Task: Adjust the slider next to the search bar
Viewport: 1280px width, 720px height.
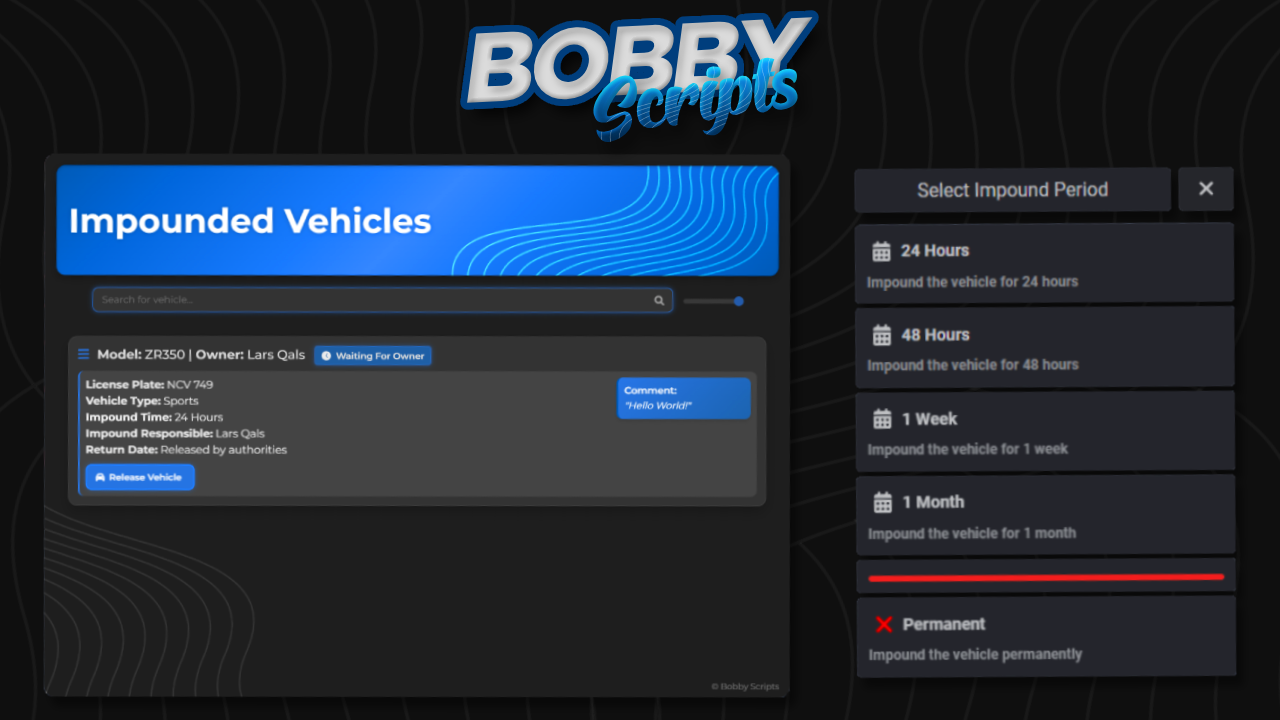Action: click(x=738, y=300)
